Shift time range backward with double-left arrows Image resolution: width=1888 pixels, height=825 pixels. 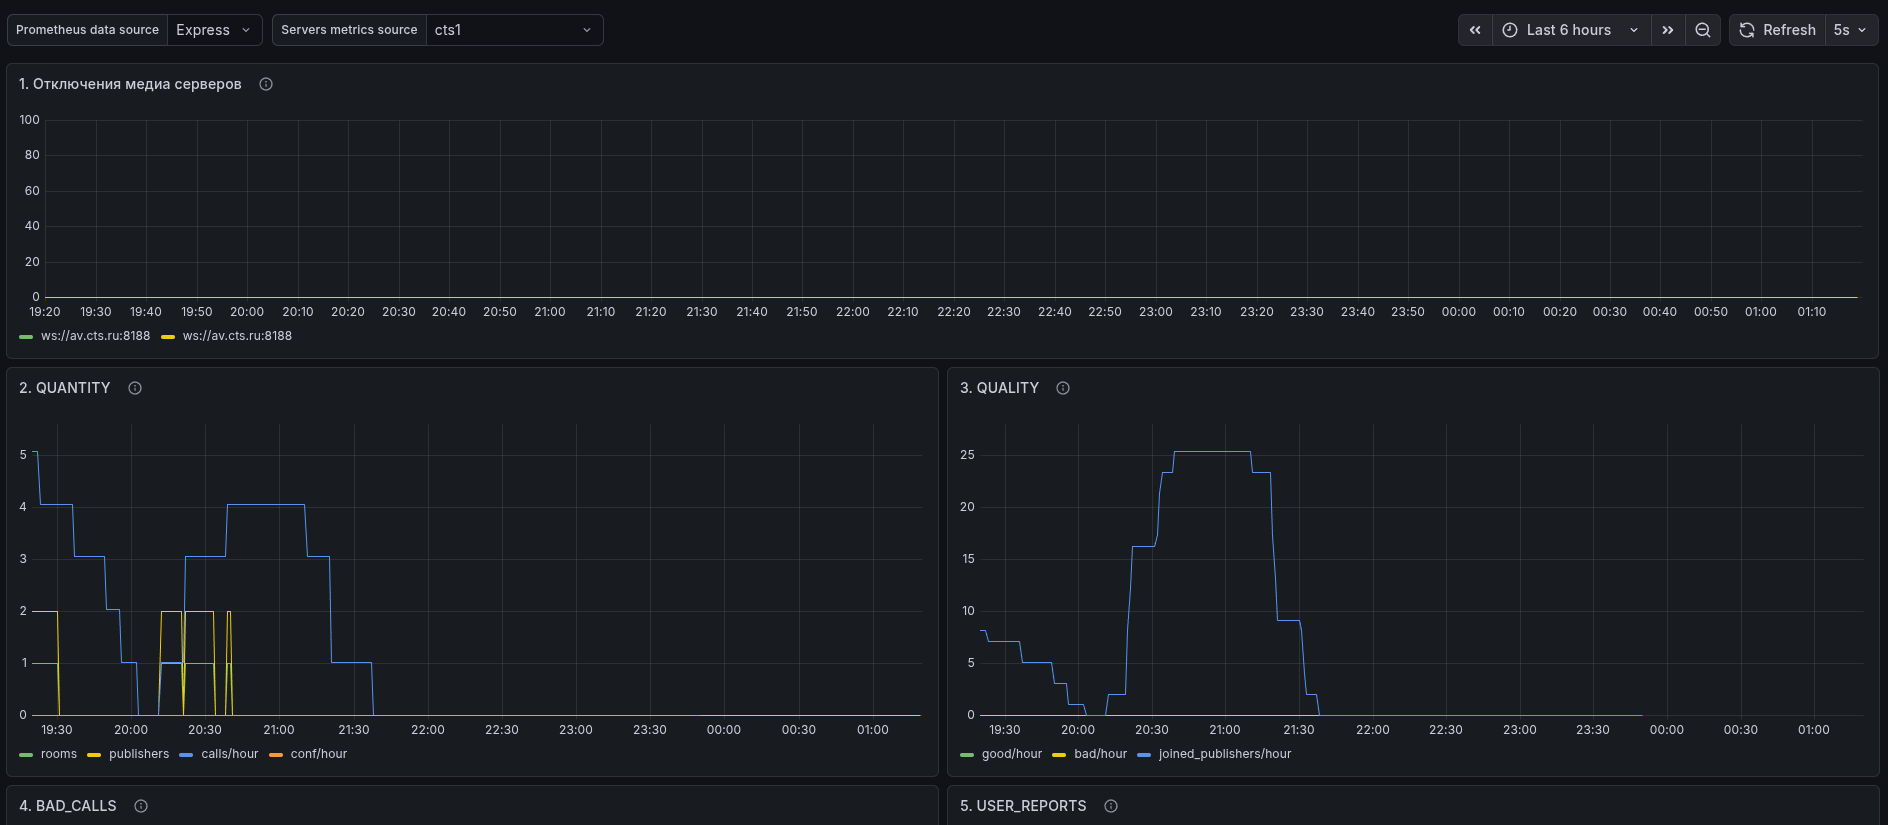click(1475, 30)
